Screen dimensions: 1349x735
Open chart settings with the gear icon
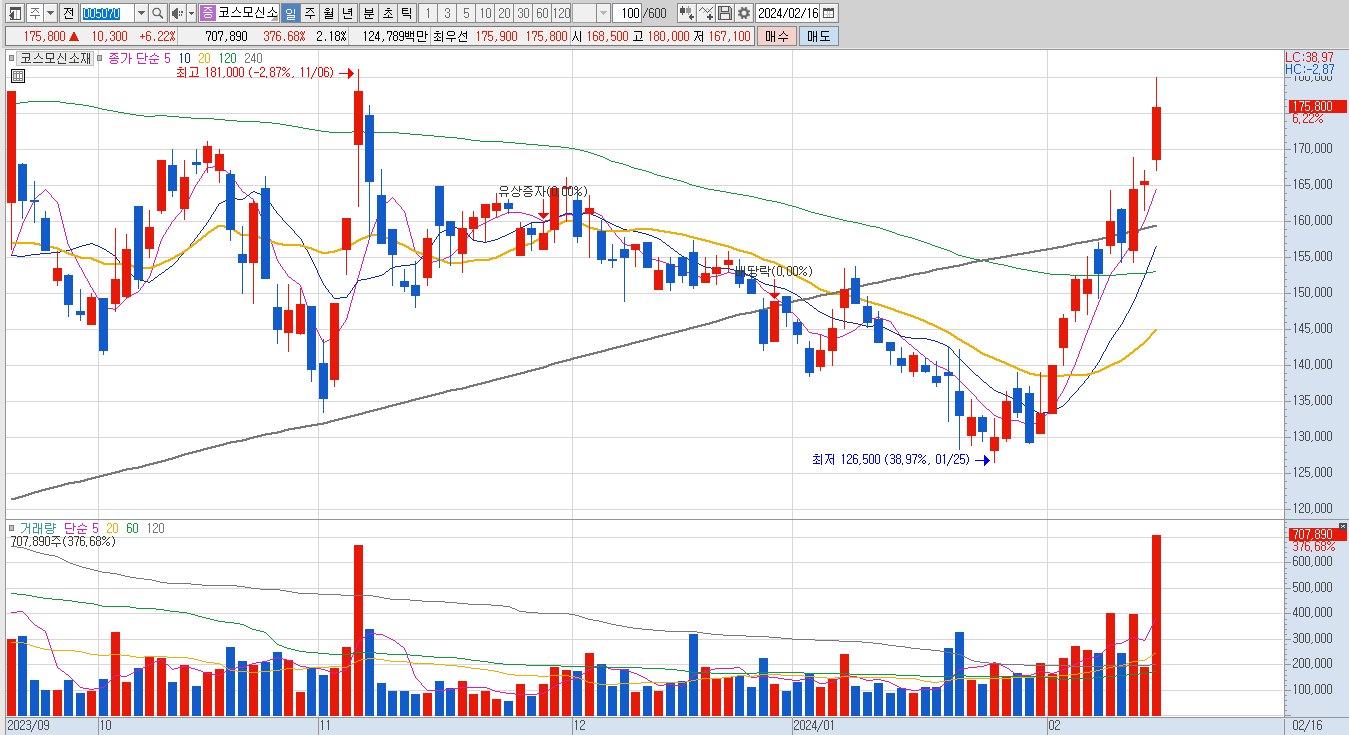tap(743, 13)
